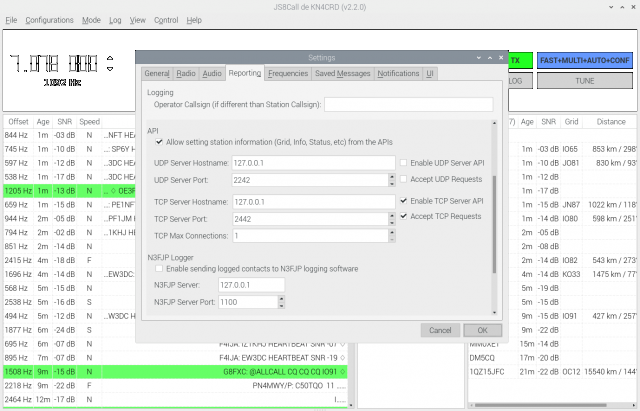Decrease the dial frequency with the down arrow
Screen dimensions: 640x411
coord(110,68)
